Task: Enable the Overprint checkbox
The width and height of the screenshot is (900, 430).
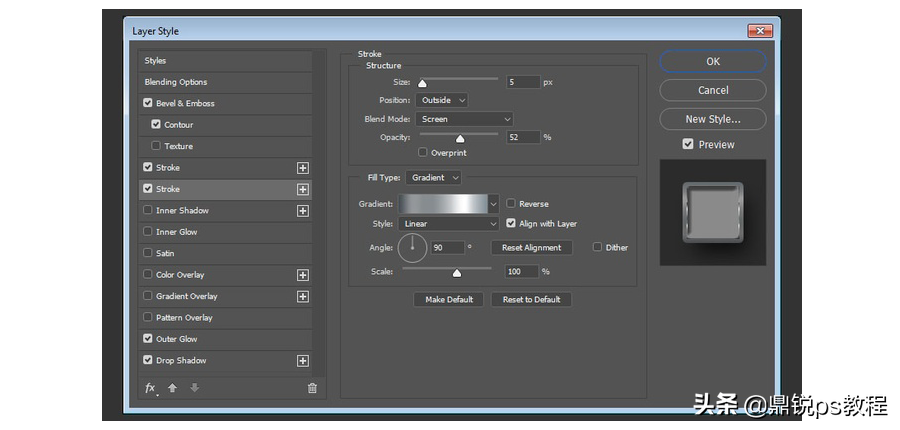Action: tap(423, 153)
